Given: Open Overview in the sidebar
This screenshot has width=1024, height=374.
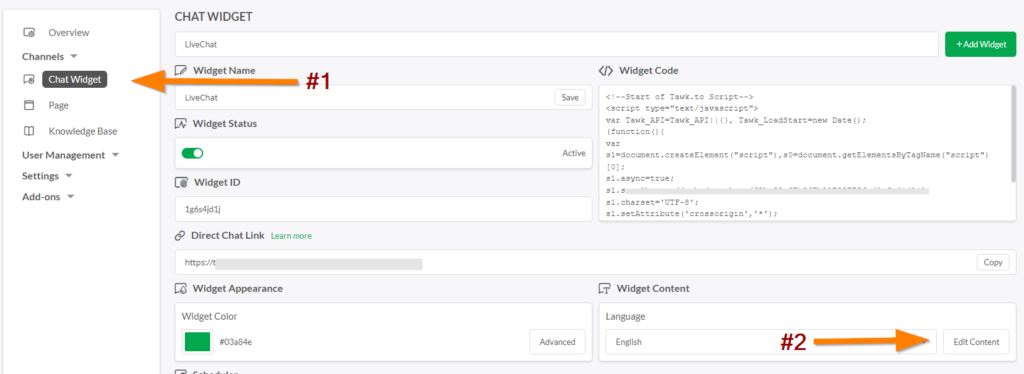Looking at the screenshot, I should coord(69,33).
